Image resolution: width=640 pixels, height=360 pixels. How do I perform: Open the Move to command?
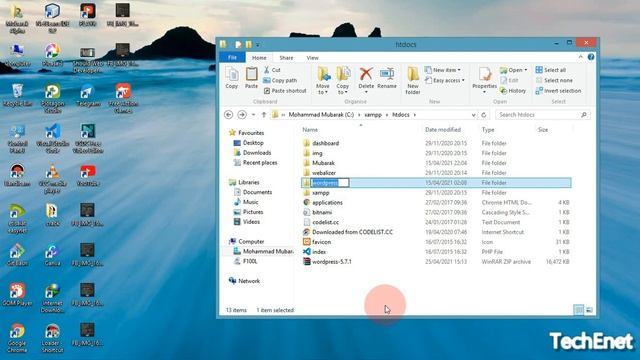pyautogui.click(x=322, y=81)
